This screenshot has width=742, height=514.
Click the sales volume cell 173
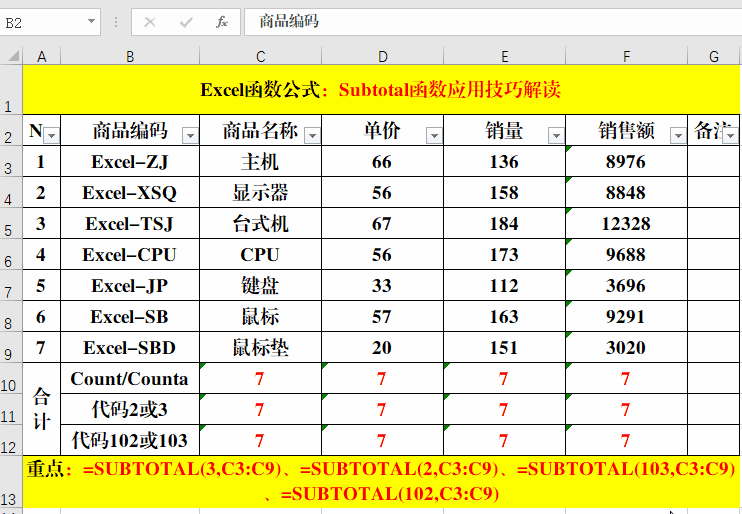click(504, 254)
